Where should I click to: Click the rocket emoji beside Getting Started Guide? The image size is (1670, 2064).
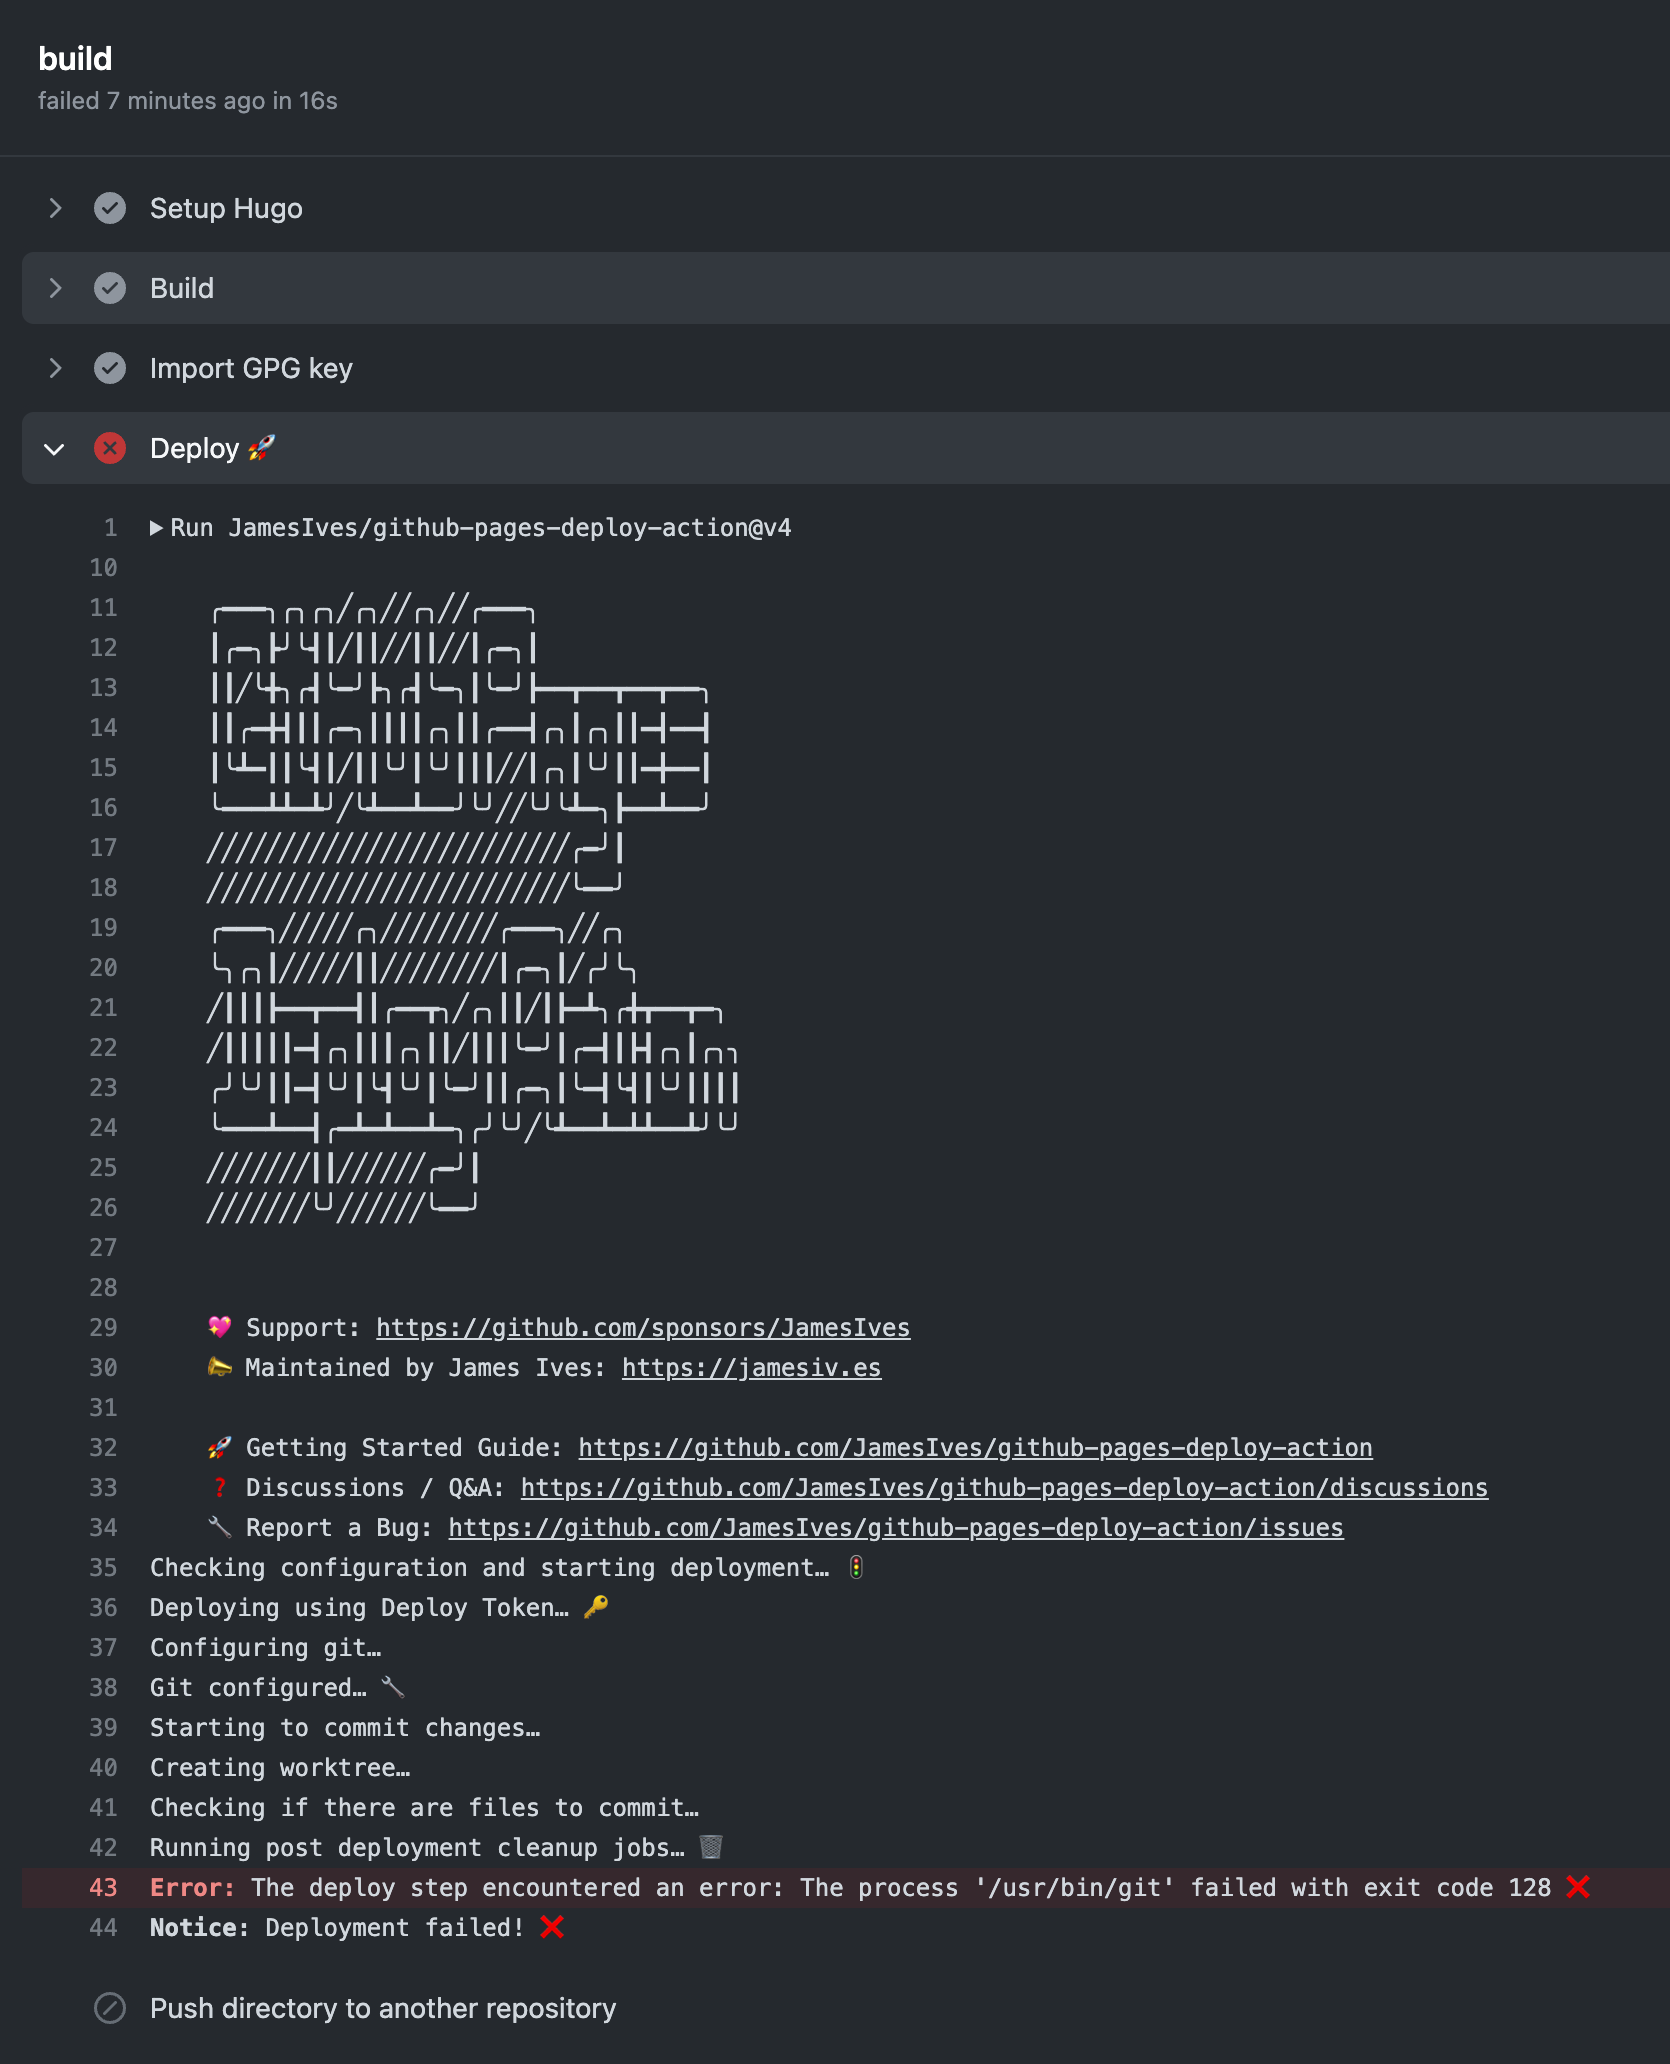[x=219, y=1447]
